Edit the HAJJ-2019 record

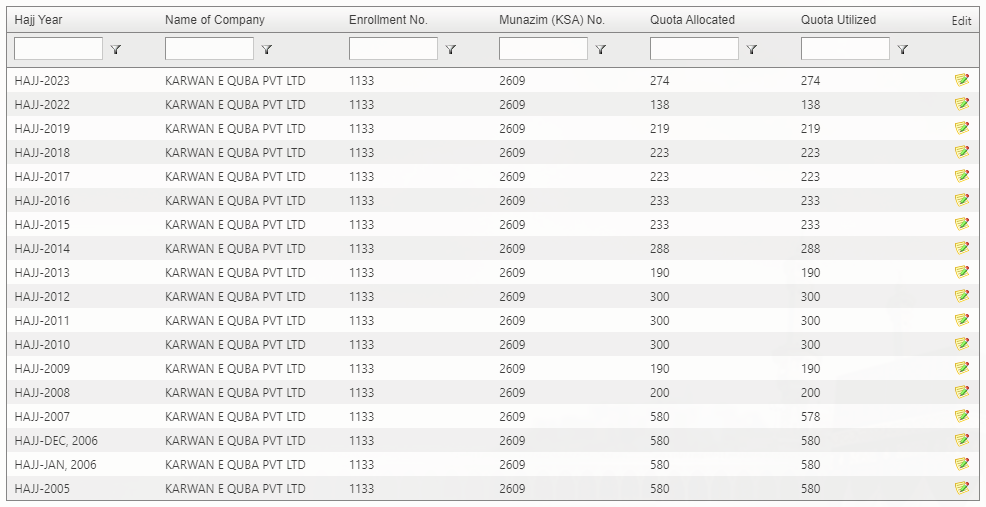(961, 128)
